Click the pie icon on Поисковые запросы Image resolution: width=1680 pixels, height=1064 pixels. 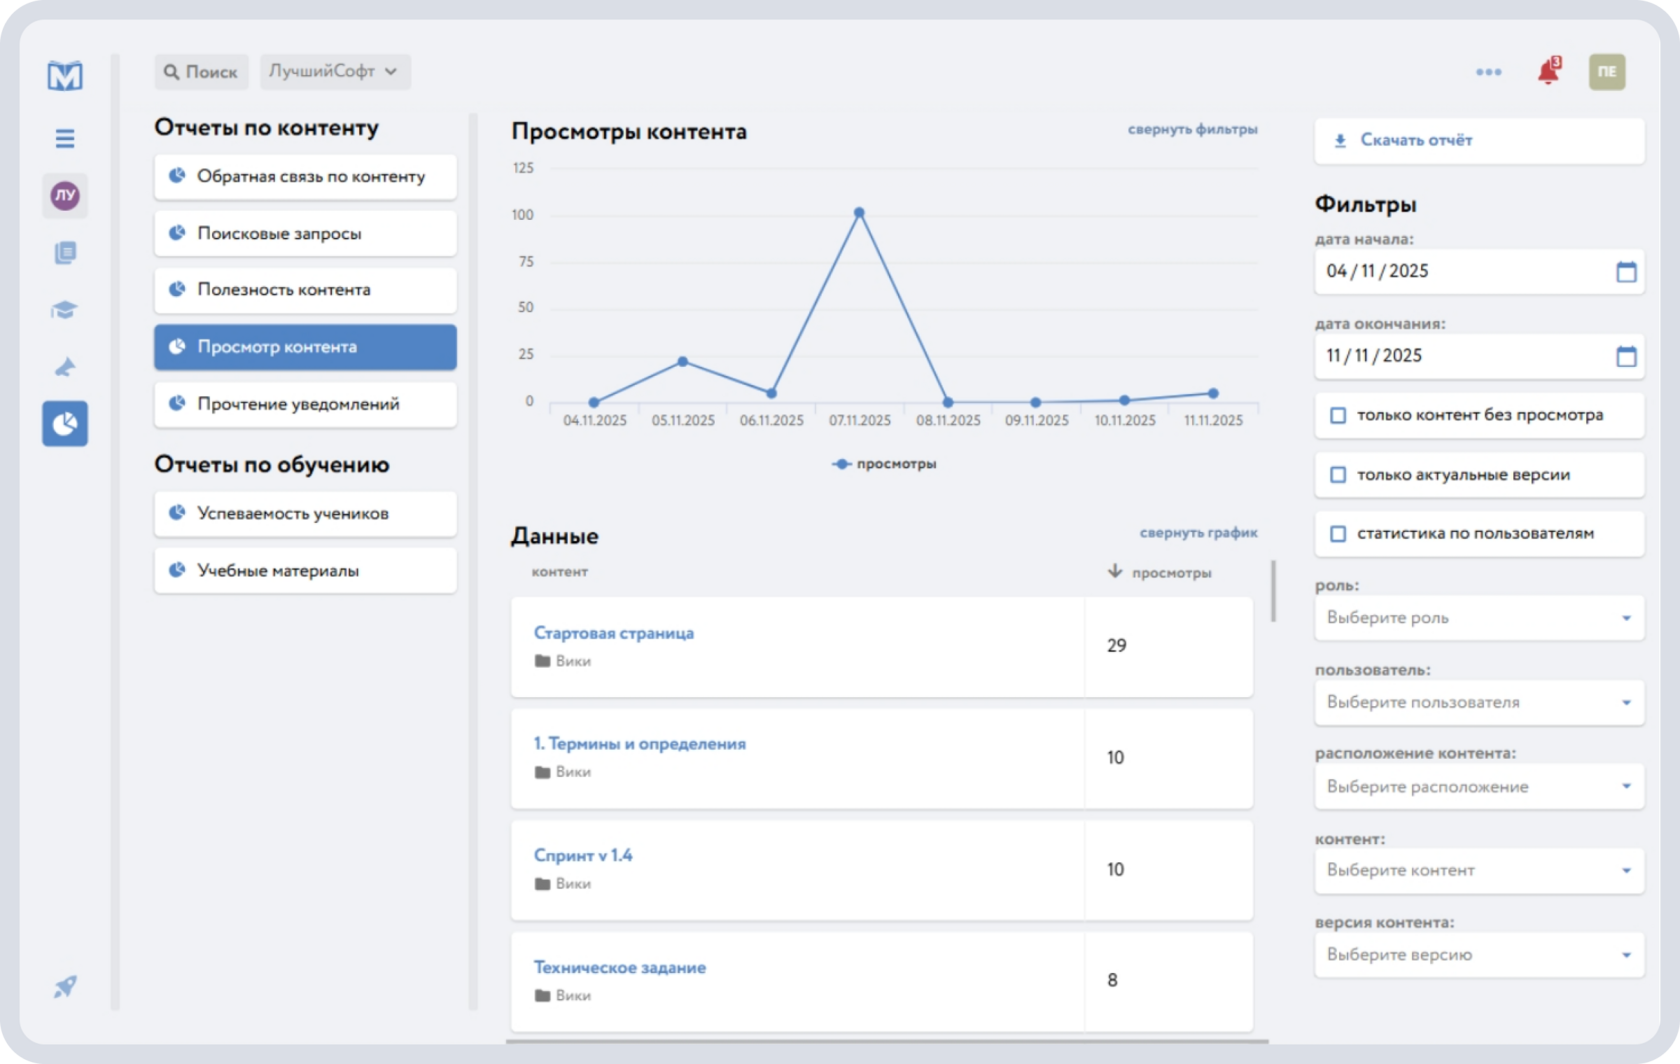click(x=177, y=232)
